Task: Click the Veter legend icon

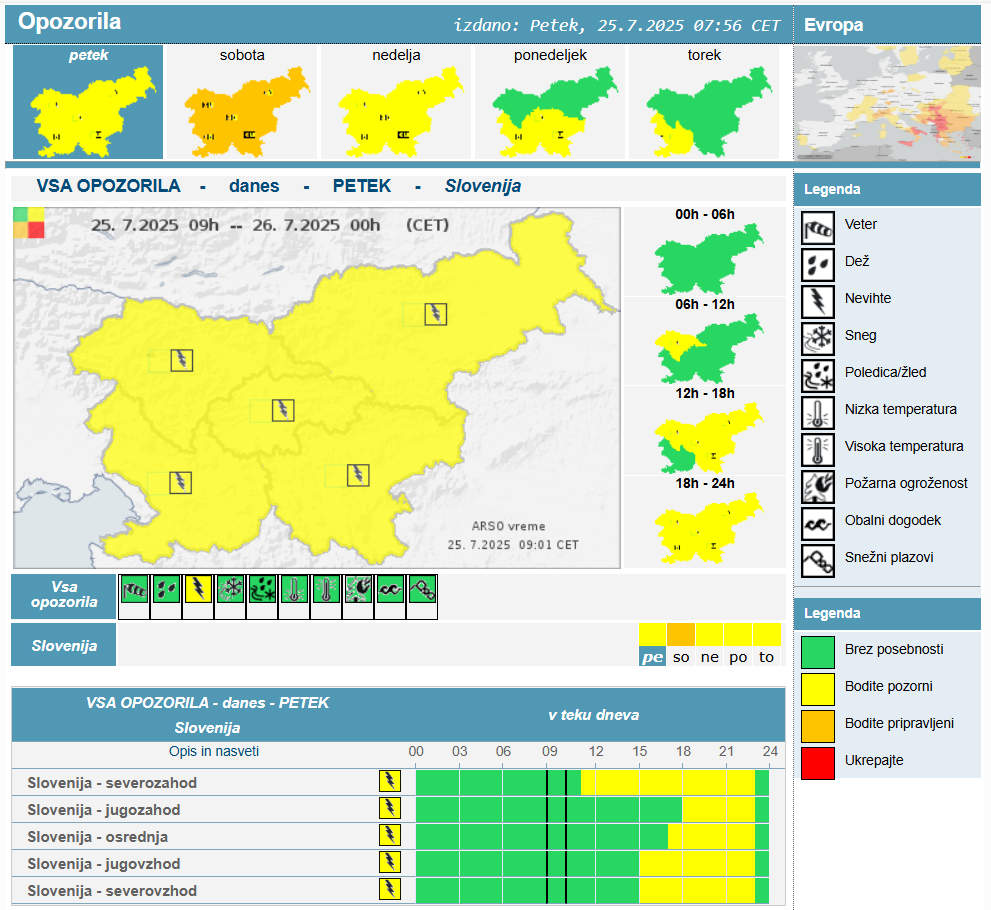Action: pyautogui.click(x=818, y=228)
